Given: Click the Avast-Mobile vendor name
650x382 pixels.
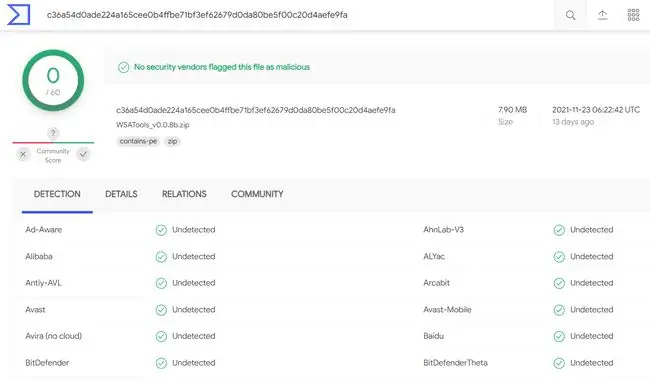Looking at the screenshot, I should (447, 309).
